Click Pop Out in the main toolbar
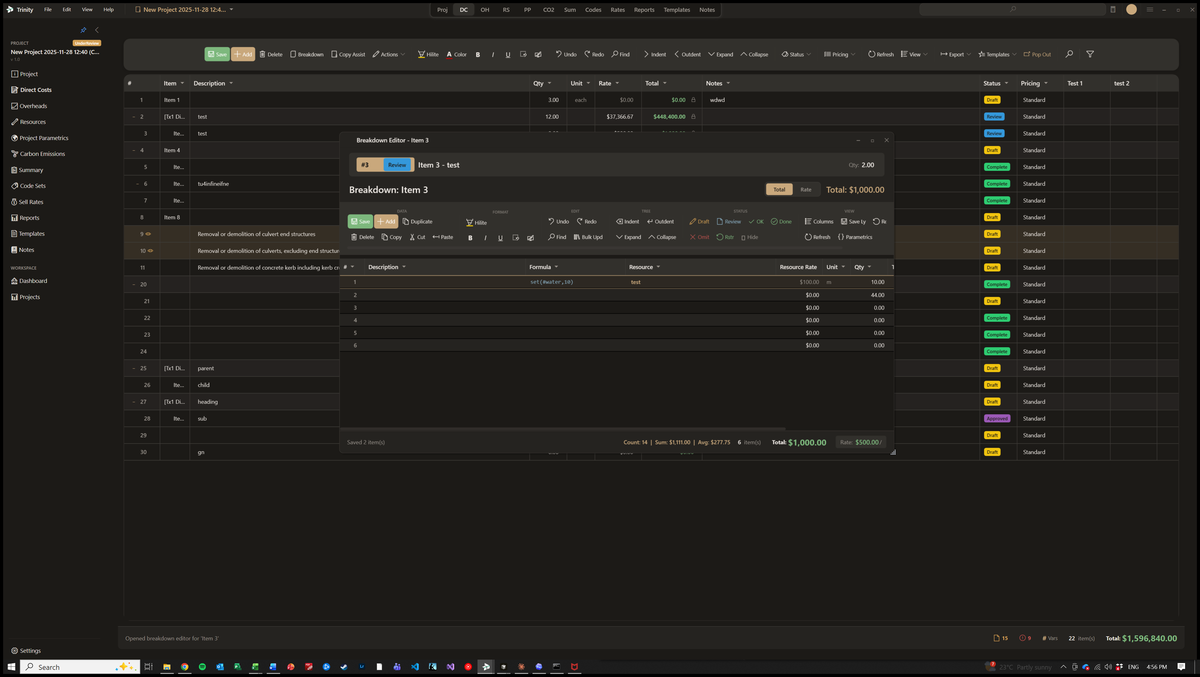The image size is (1200, 677). click(1037, 54)
